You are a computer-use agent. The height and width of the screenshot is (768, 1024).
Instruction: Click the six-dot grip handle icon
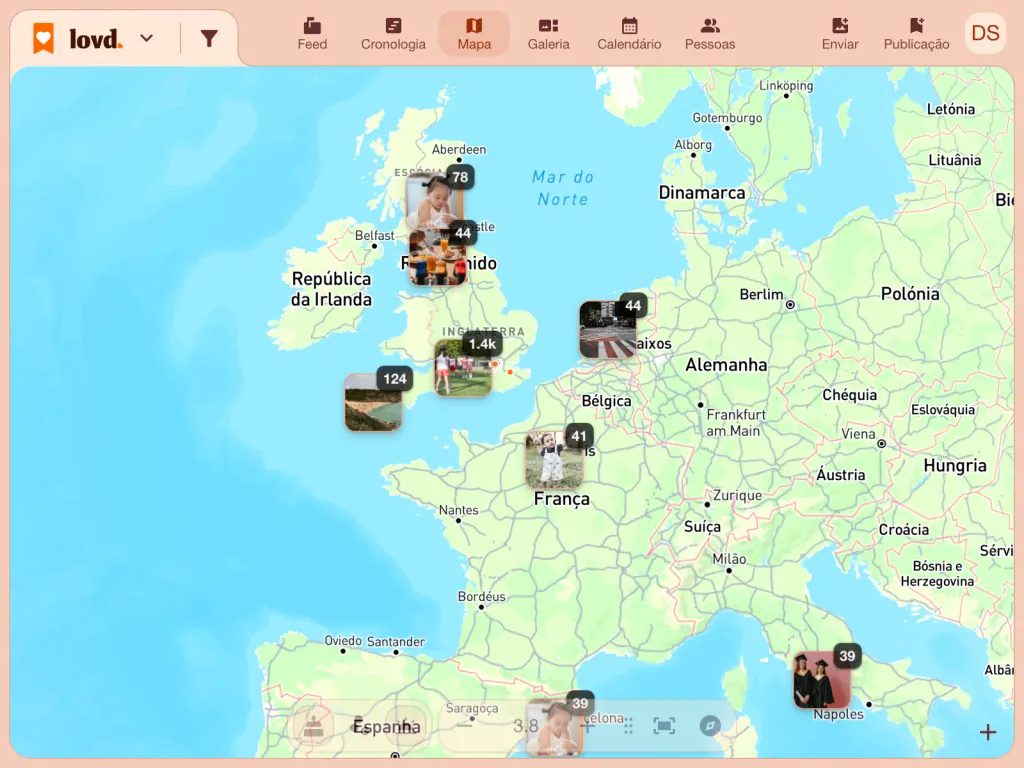(628, 726)
